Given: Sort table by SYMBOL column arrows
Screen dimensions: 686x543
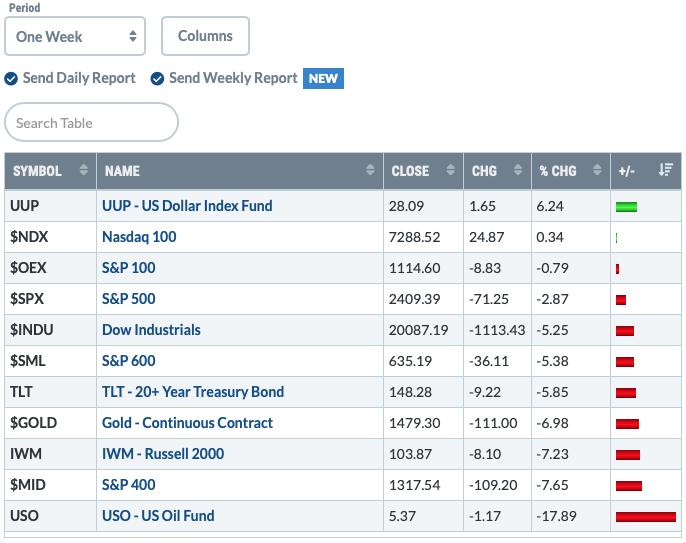Looking at the screenshot, I should [x=84, y=170].
